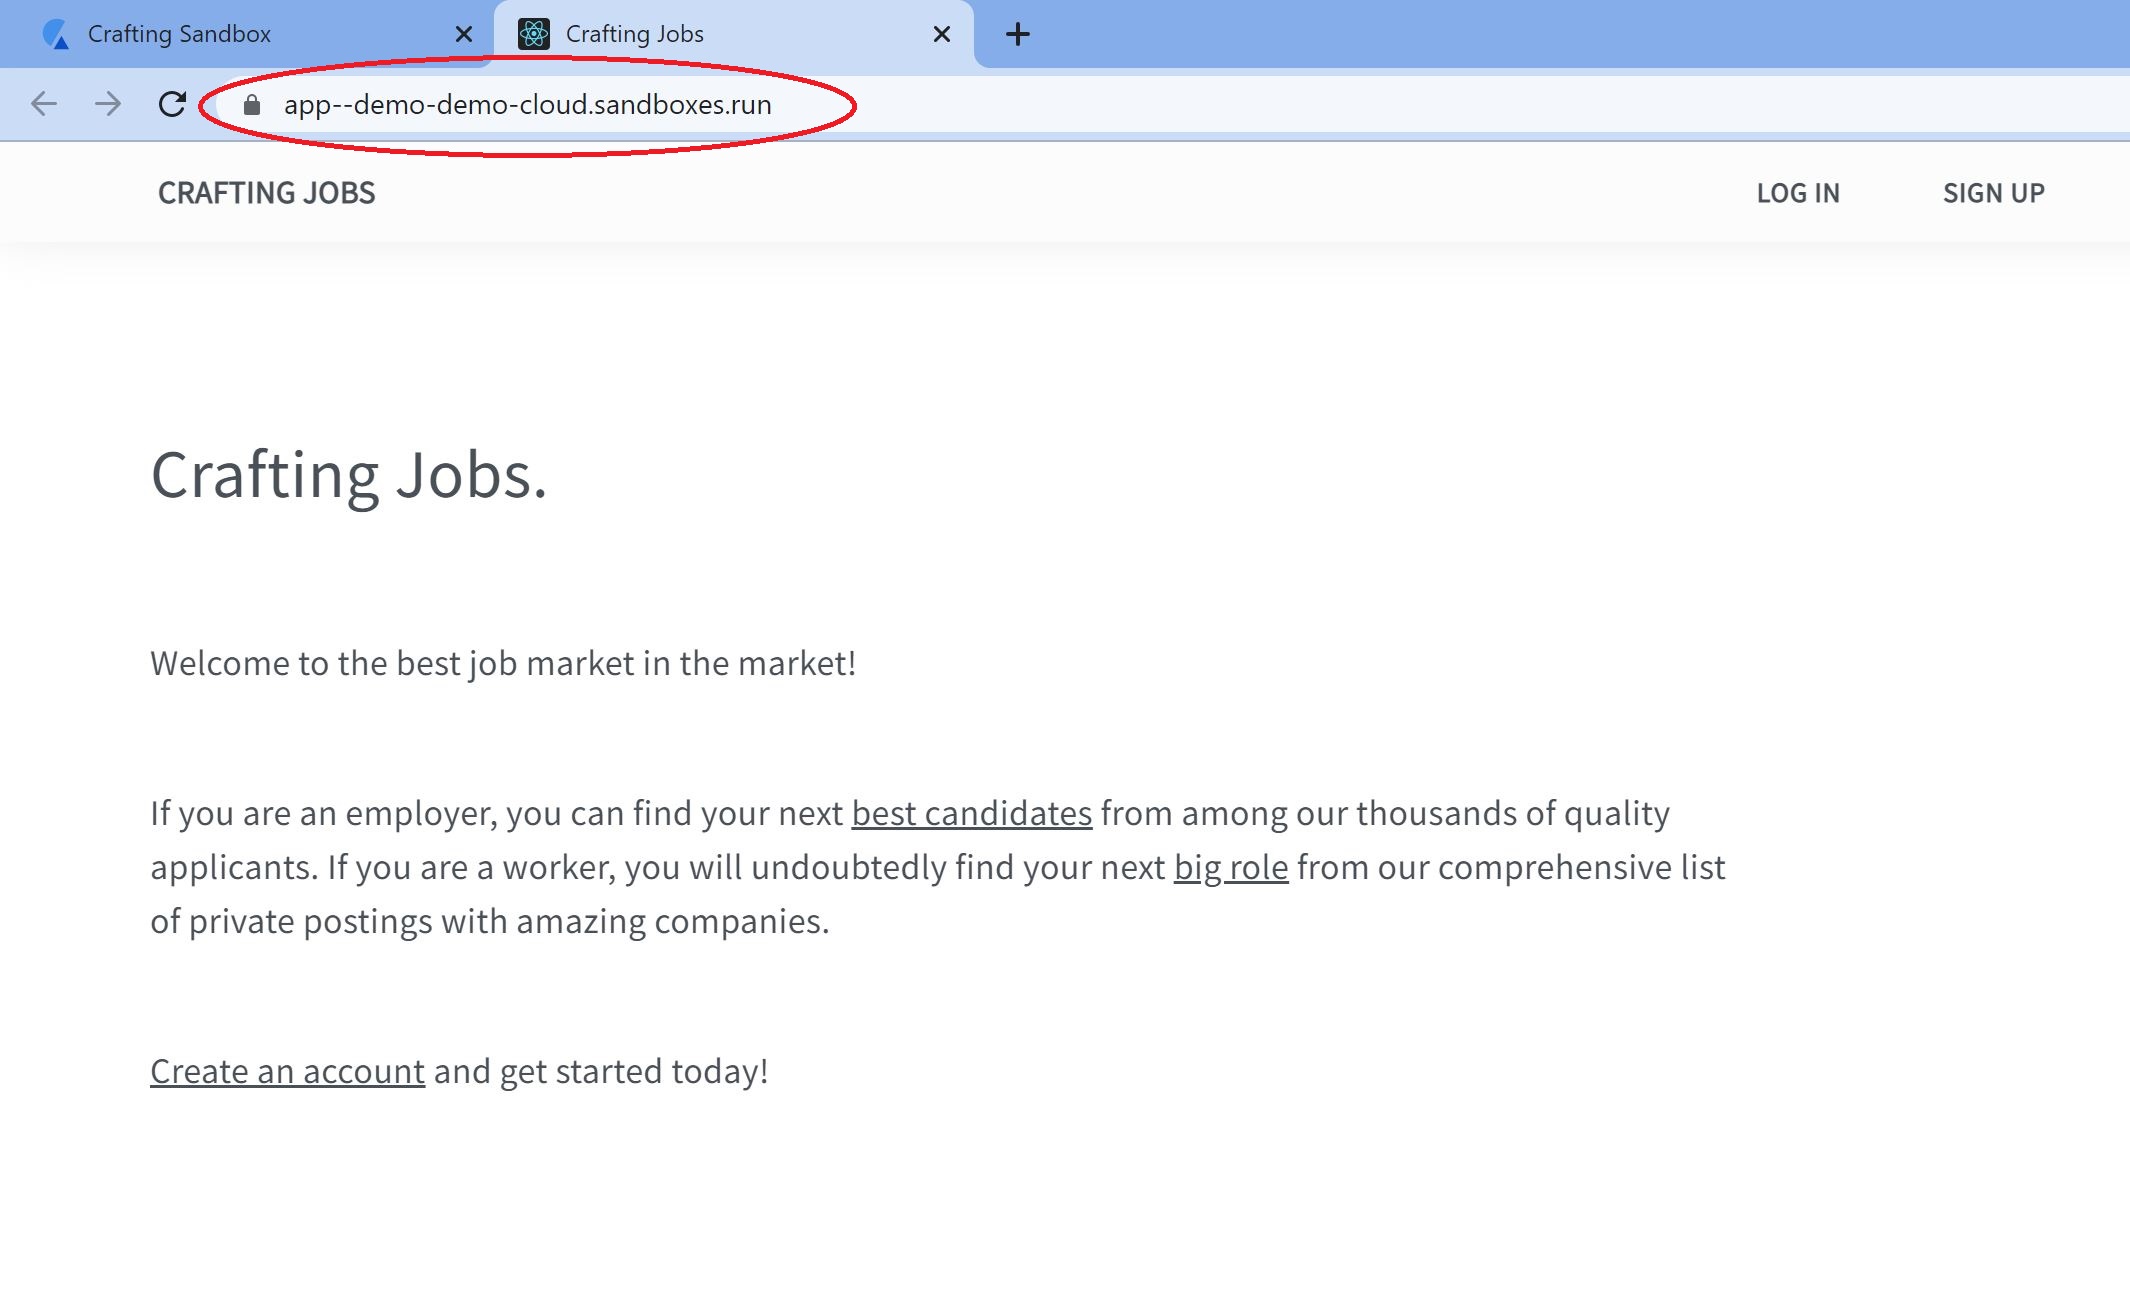
Task: Switch to the Crafting Sandbox tab
Action: (180, 34)
